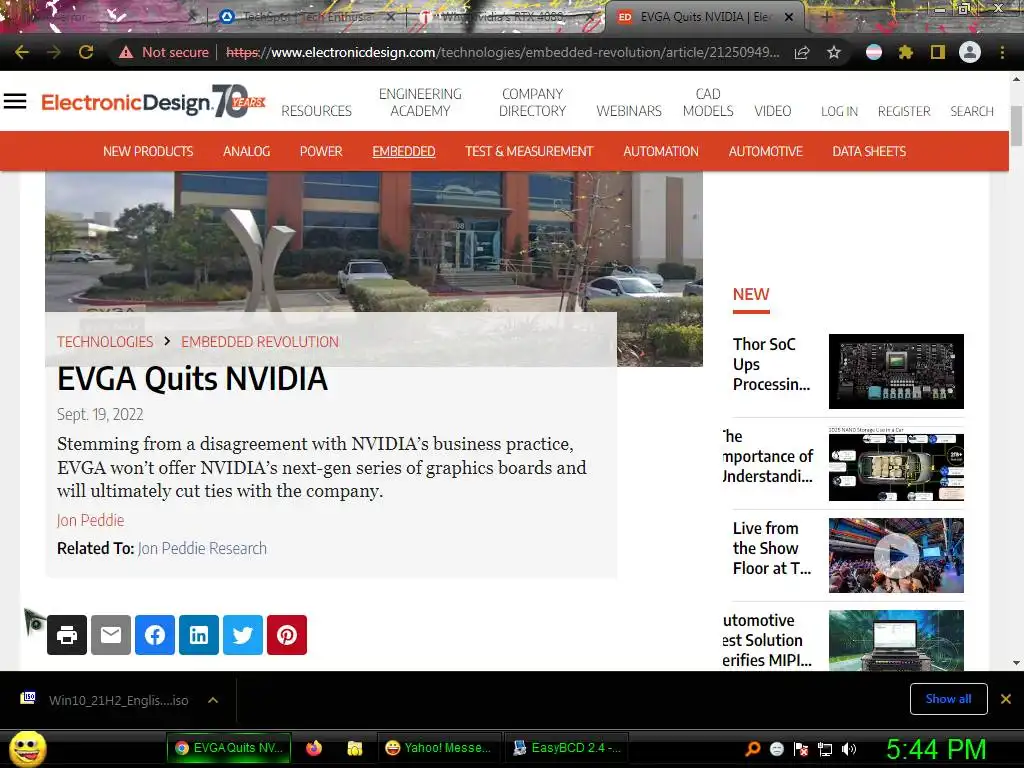Screen dimensions: 1024x768
Task: Switch to Yahoo! Messenger taskbar button
Action: [439, 748]
